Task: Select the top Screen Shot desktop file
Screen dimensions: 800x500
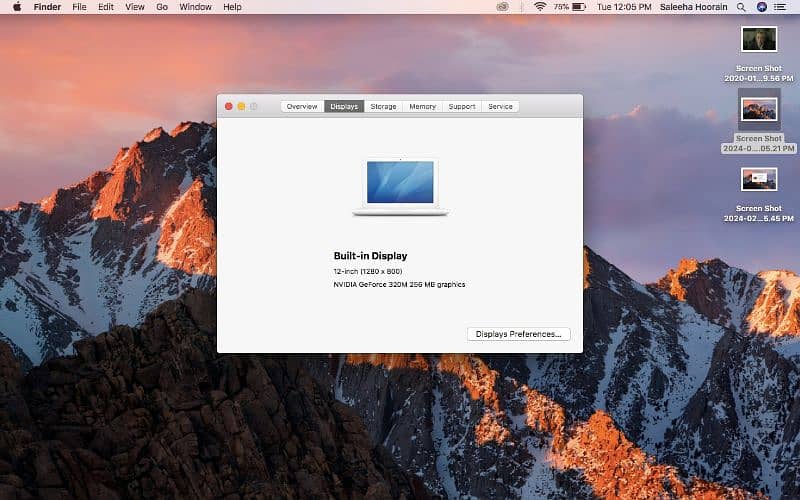Action: click(759, 39)
